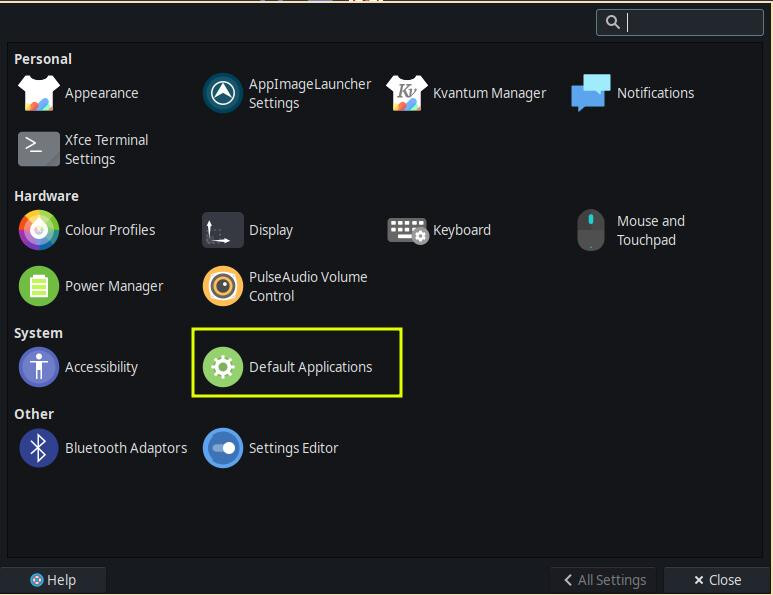Click the All Settings back button

coord(604,580)
